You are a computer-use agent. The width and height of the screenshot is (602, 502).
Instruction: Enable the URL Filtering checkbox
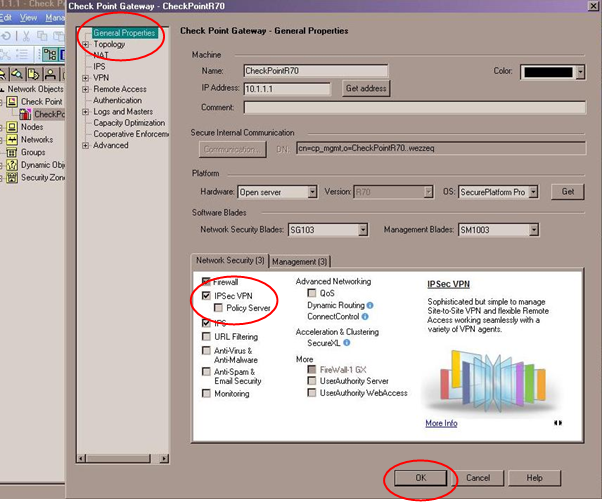pos(206,337)
